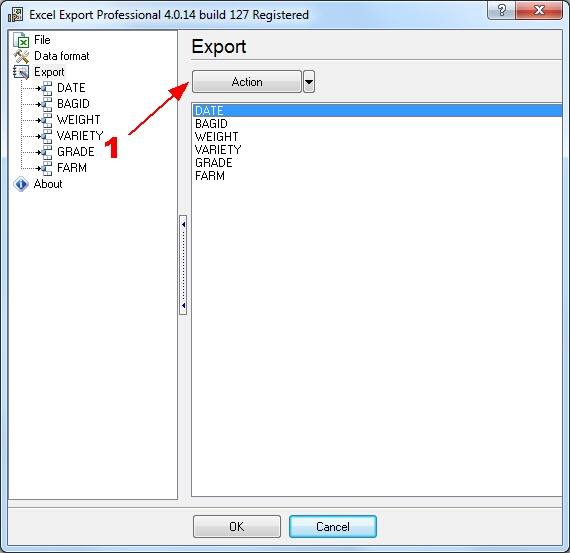Click the Export notebook icon in tree

click(x=21, y=72)
